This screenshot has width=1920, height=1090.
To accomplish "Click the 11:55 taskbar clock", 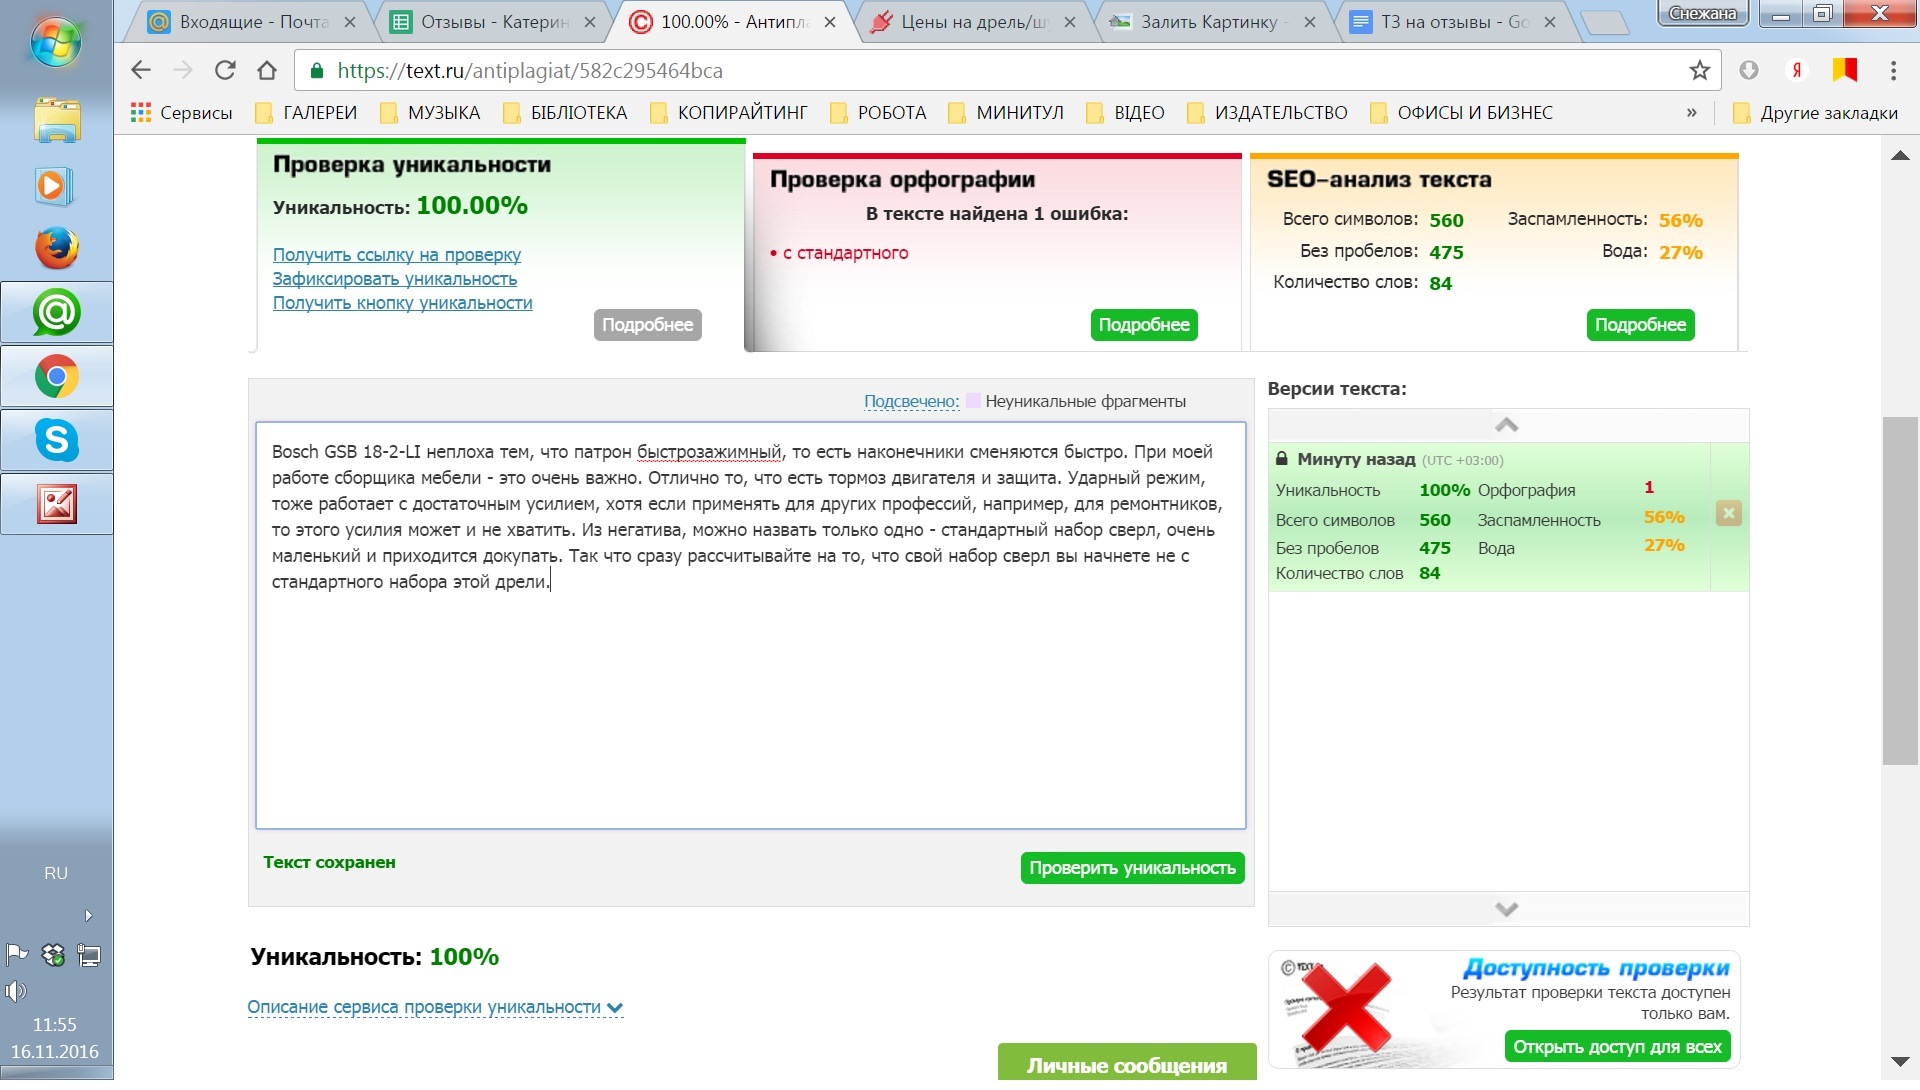I will coord(55,1025).
